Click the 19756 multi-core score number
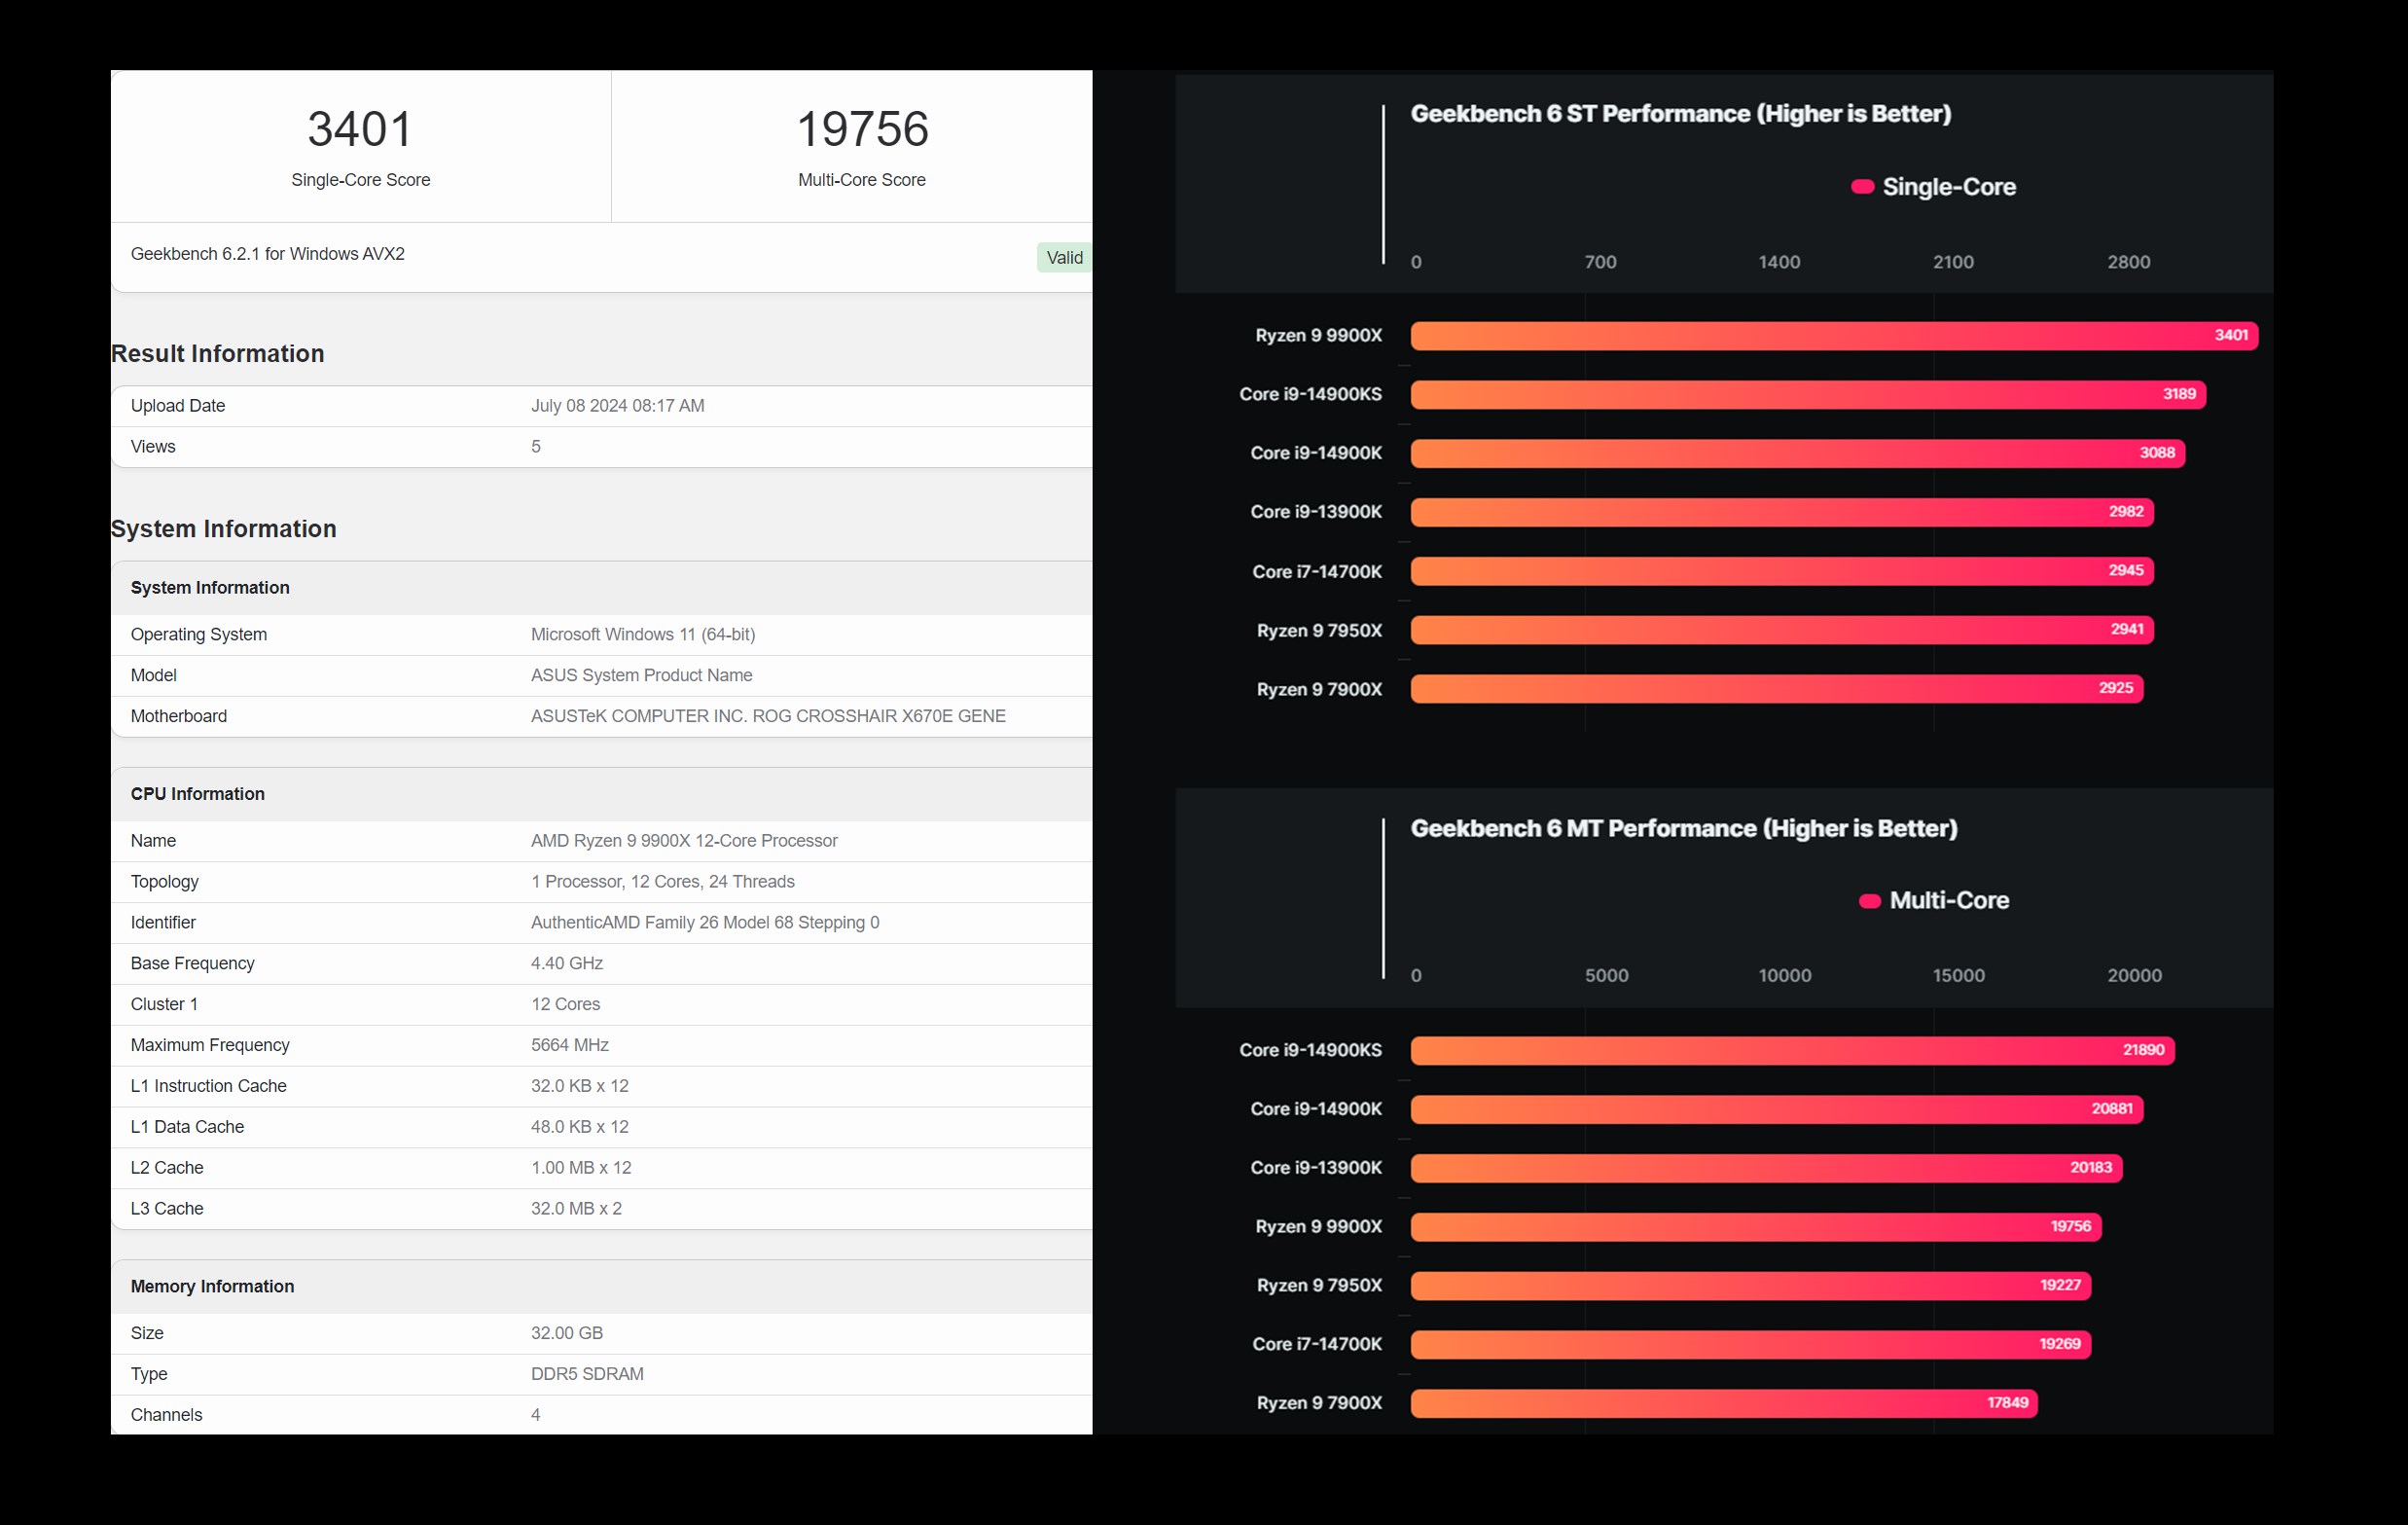The width and height of the screenshot is (2408, 1525). tap(862, 129)
